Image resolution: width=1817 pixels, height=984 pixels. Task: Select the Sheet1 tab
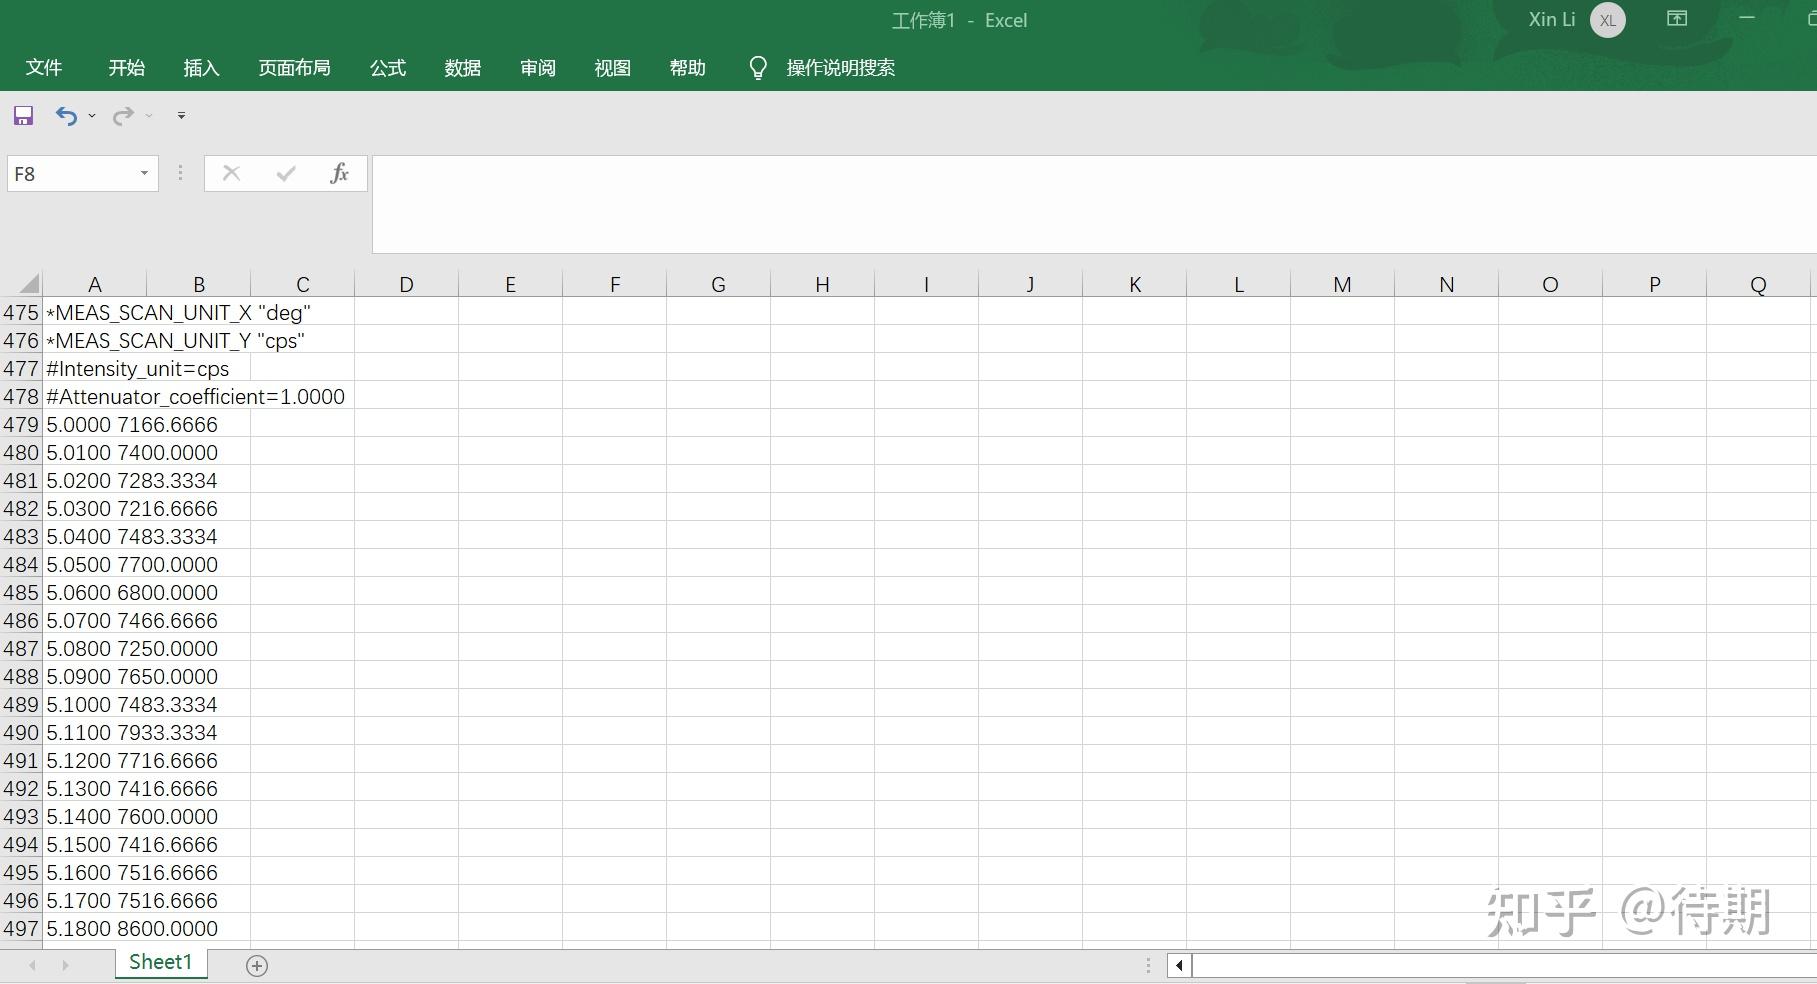[x=160, y=961]
